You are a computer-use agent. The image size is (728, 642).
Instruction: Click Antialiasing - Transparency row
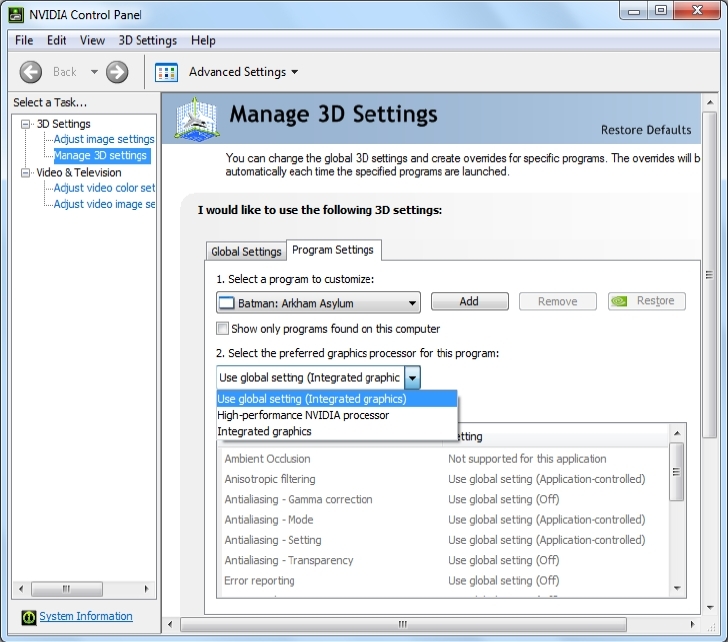[443, 560]
